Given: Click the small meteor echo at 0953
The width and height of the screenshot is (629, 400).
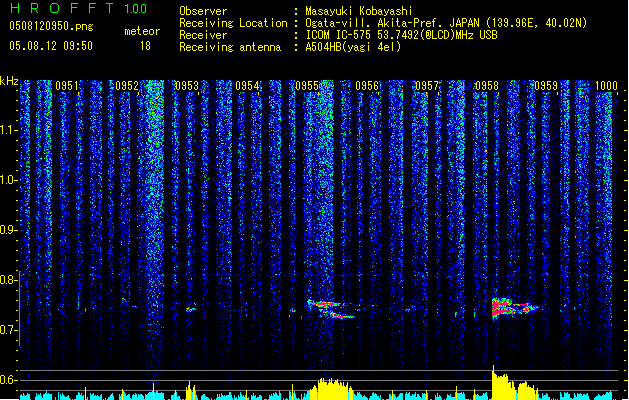Looking at the screenshot, I should click(191, 309).
